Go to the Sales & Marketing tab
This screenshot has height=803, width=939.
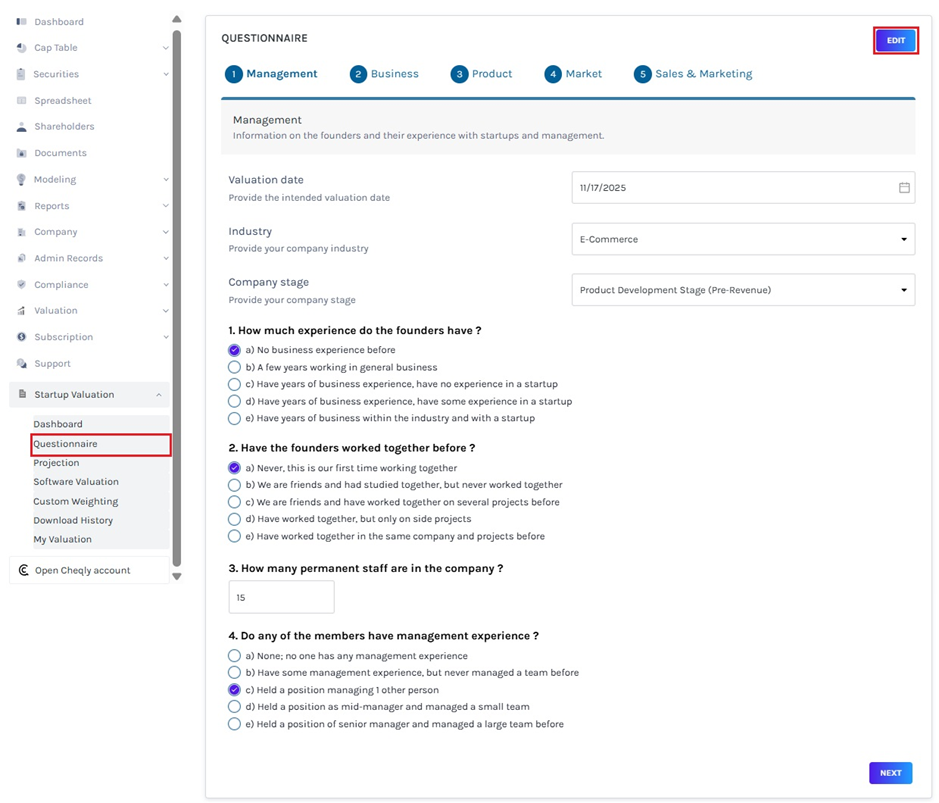pyautogui.click(x=692, y=74)
